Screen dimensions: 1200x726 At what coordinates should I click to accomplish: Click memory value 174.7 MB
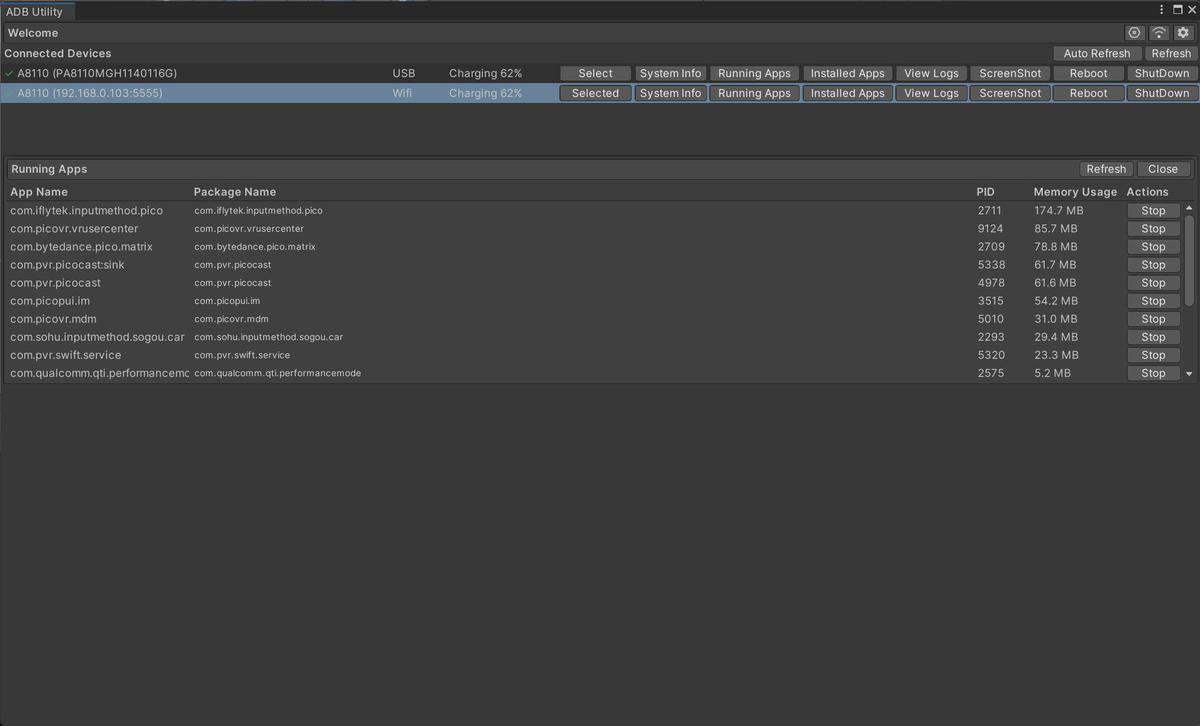tap(1059, 211)
